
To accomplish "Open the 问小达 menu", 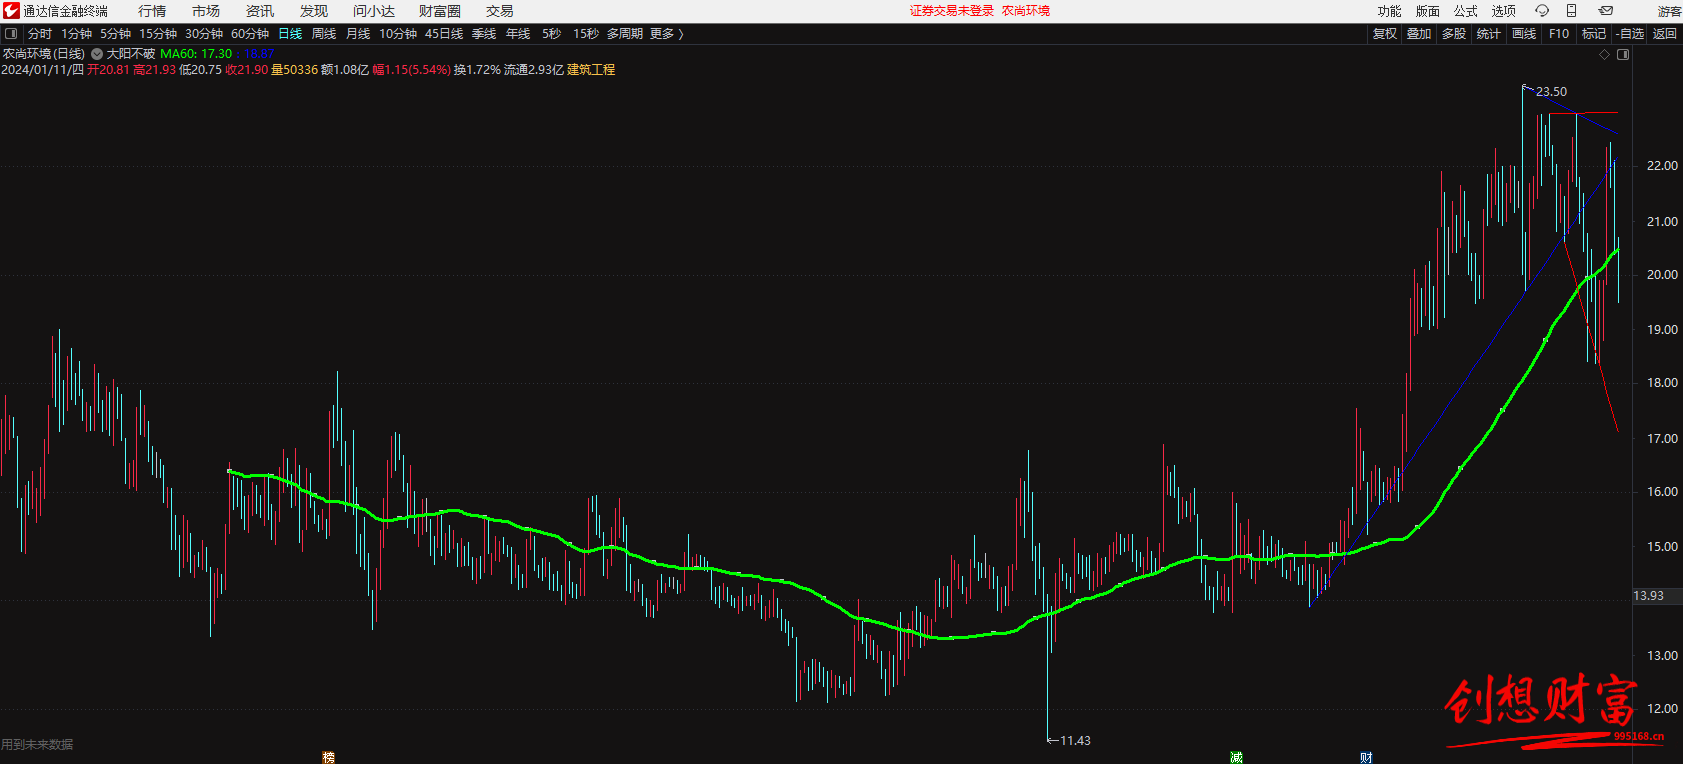I will pos(374,11).
